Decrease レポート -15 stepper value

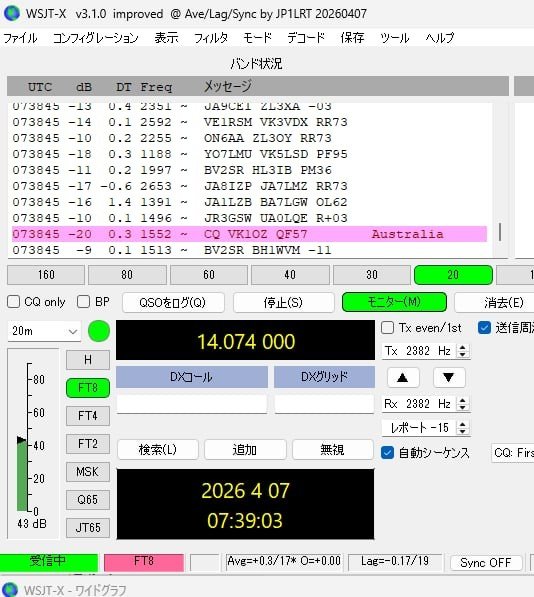[463, 431]
